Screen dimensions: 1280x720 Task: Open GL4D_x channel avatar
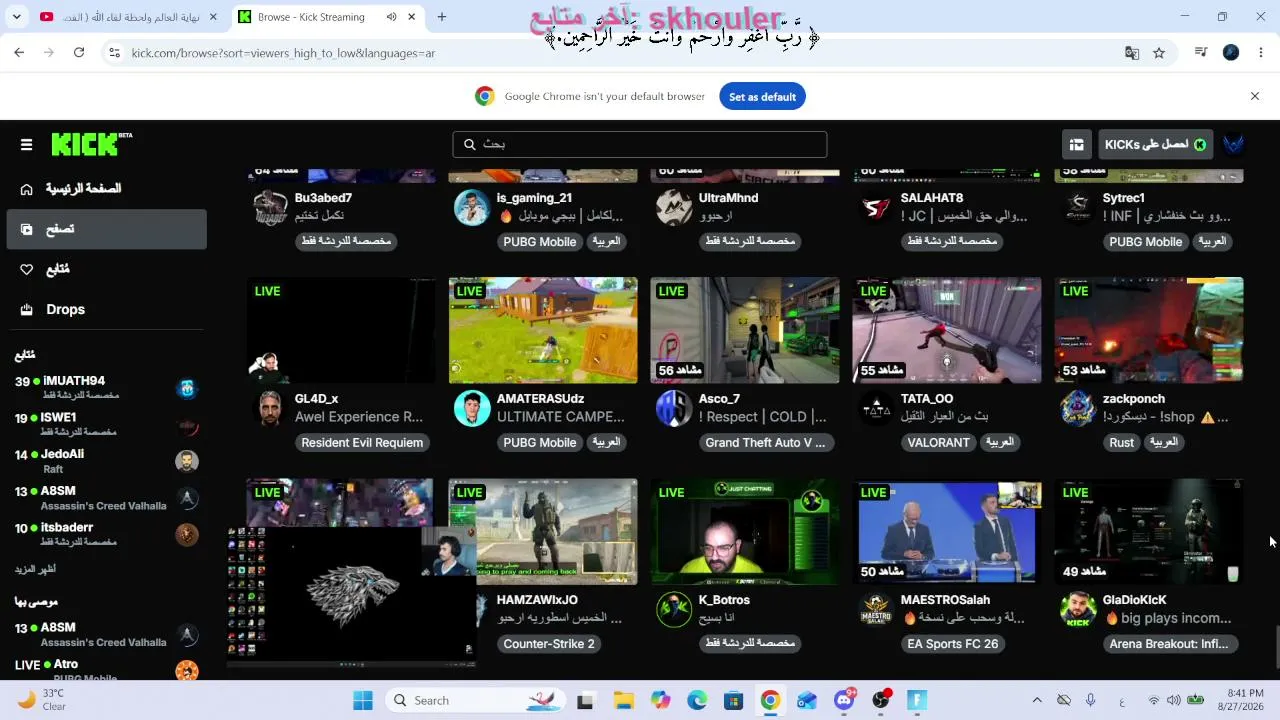tap(270, 409)
